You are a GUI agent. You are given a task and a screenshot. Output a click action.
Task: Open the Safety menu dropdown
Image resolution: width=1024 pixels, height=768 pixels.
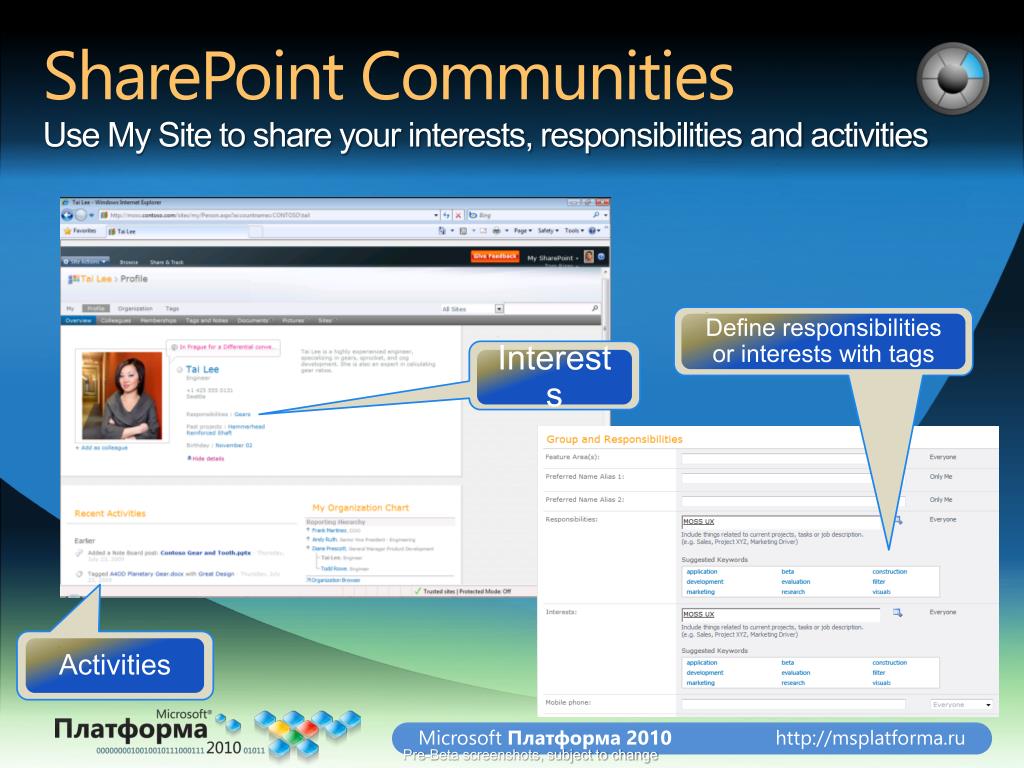point(548,231)
